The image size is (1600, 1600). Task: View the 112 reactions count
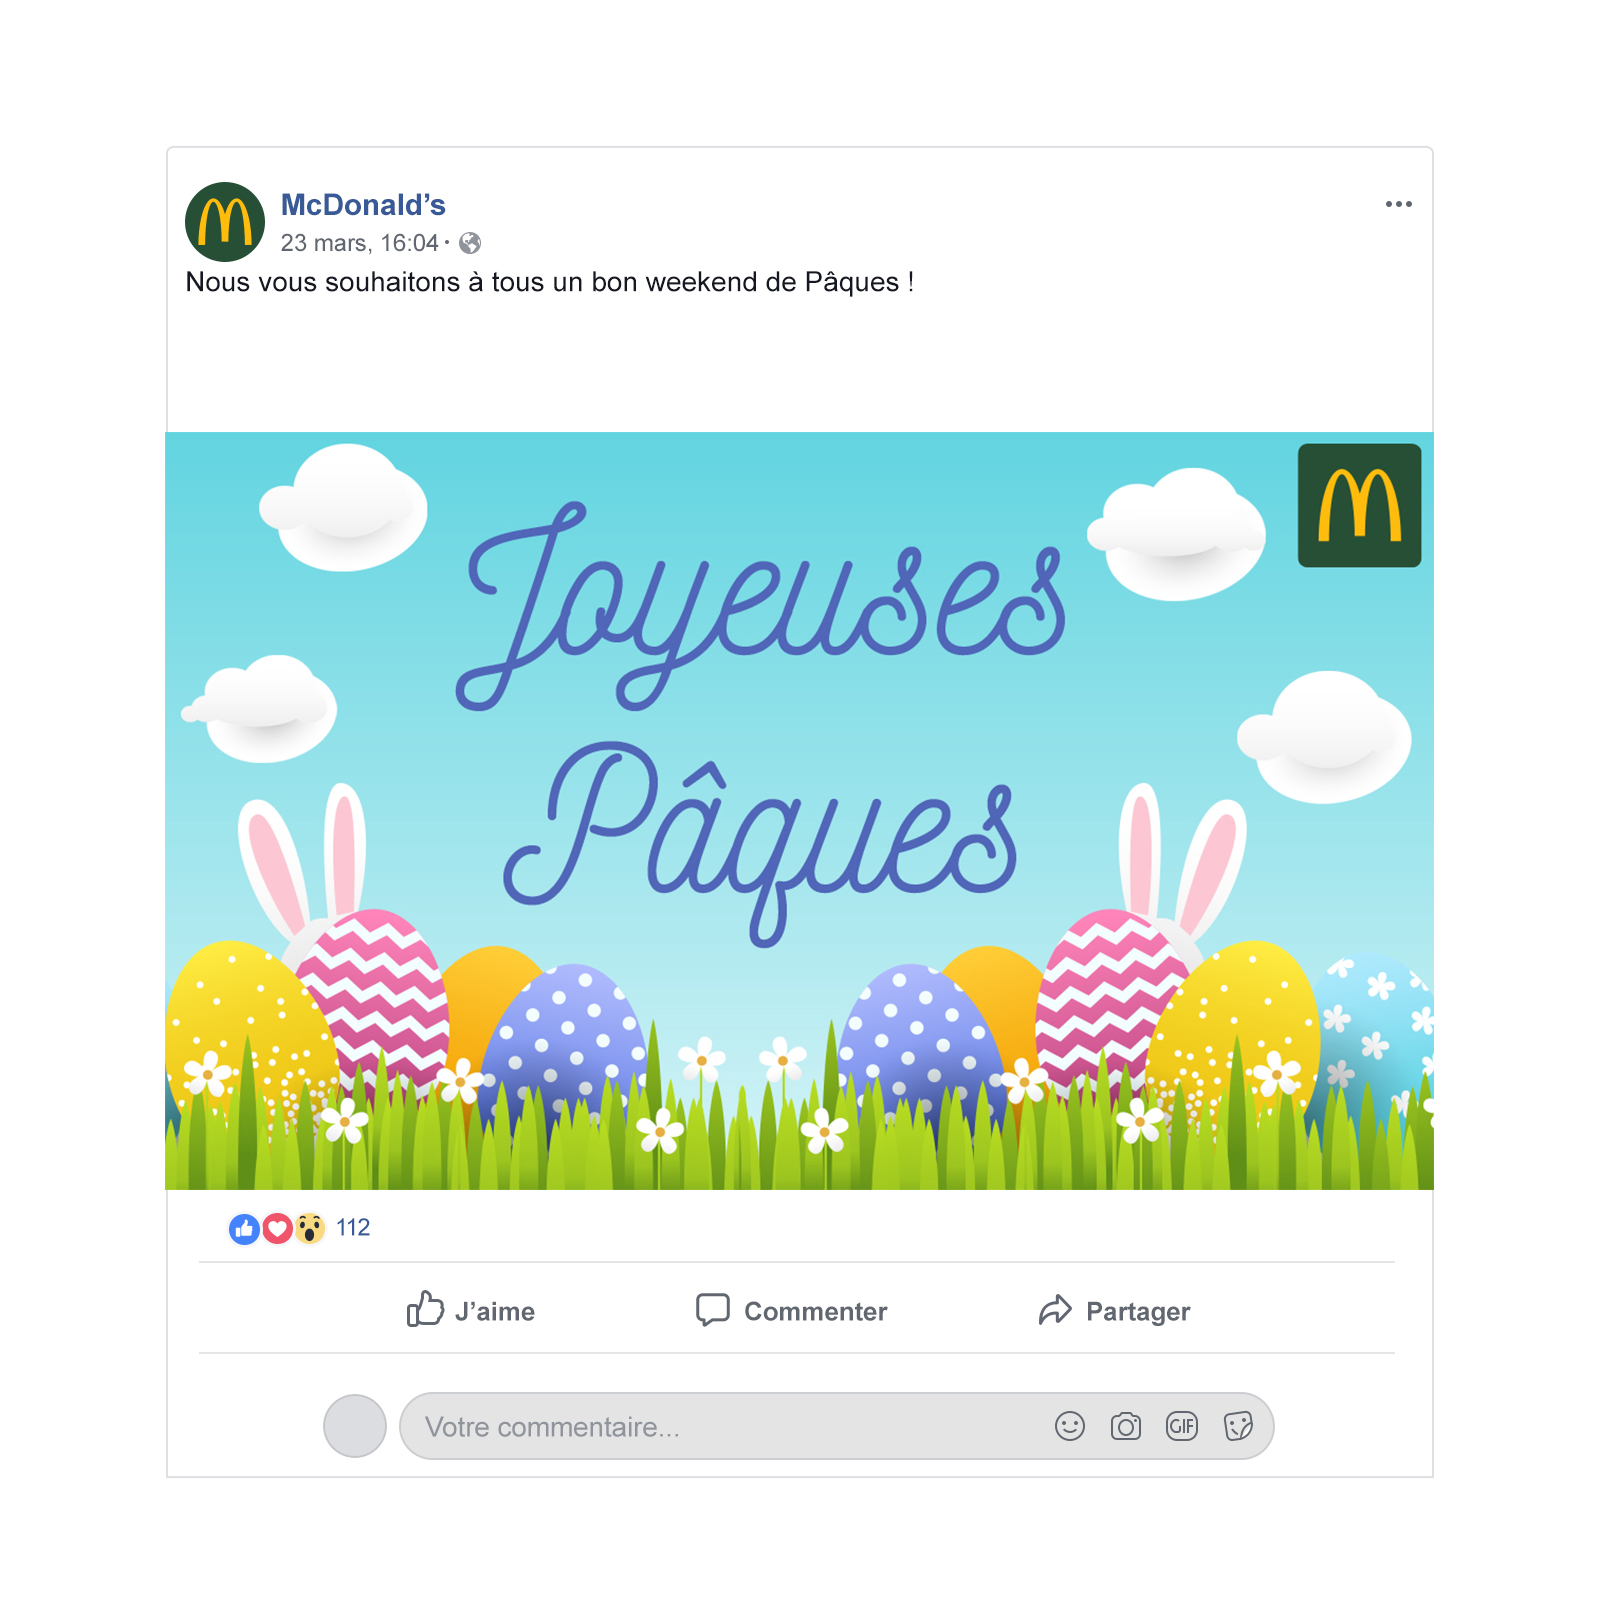pyautogui.click(x=353, y=1228)
